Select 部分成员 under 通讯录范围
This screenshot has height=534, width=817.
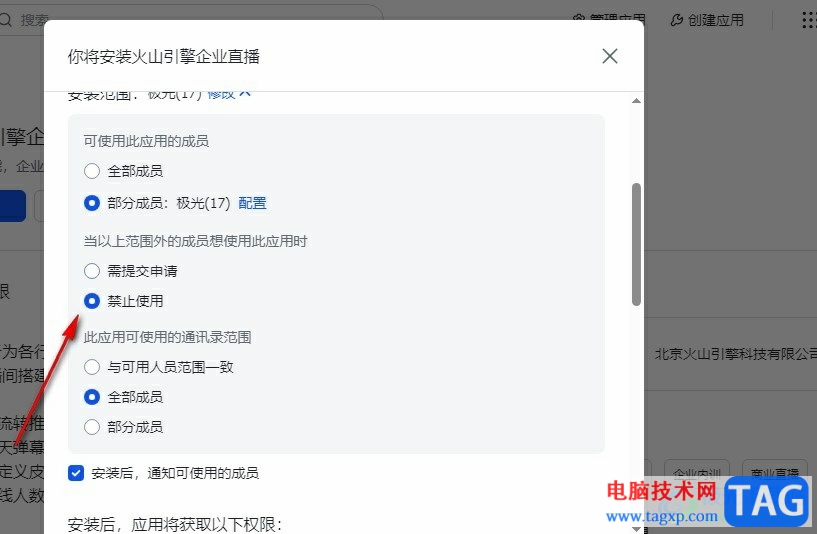[92, 427]
